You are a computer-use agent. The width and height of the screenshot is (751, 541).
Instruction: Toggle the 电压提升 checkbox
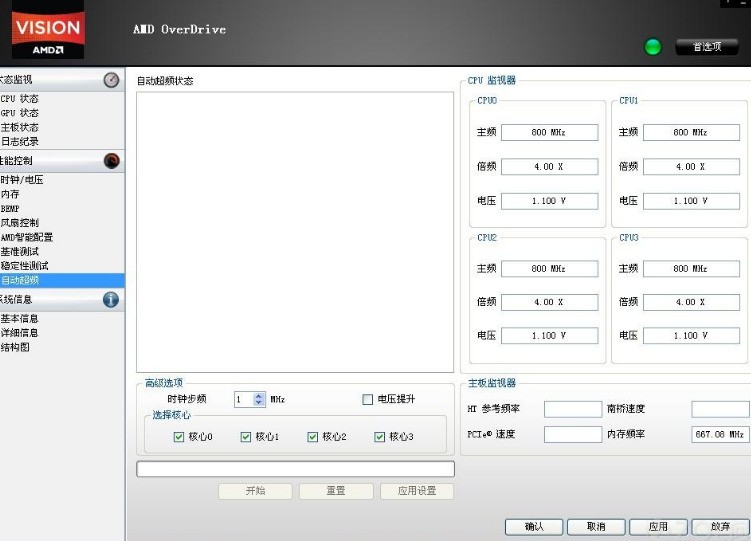pos(367,399)
